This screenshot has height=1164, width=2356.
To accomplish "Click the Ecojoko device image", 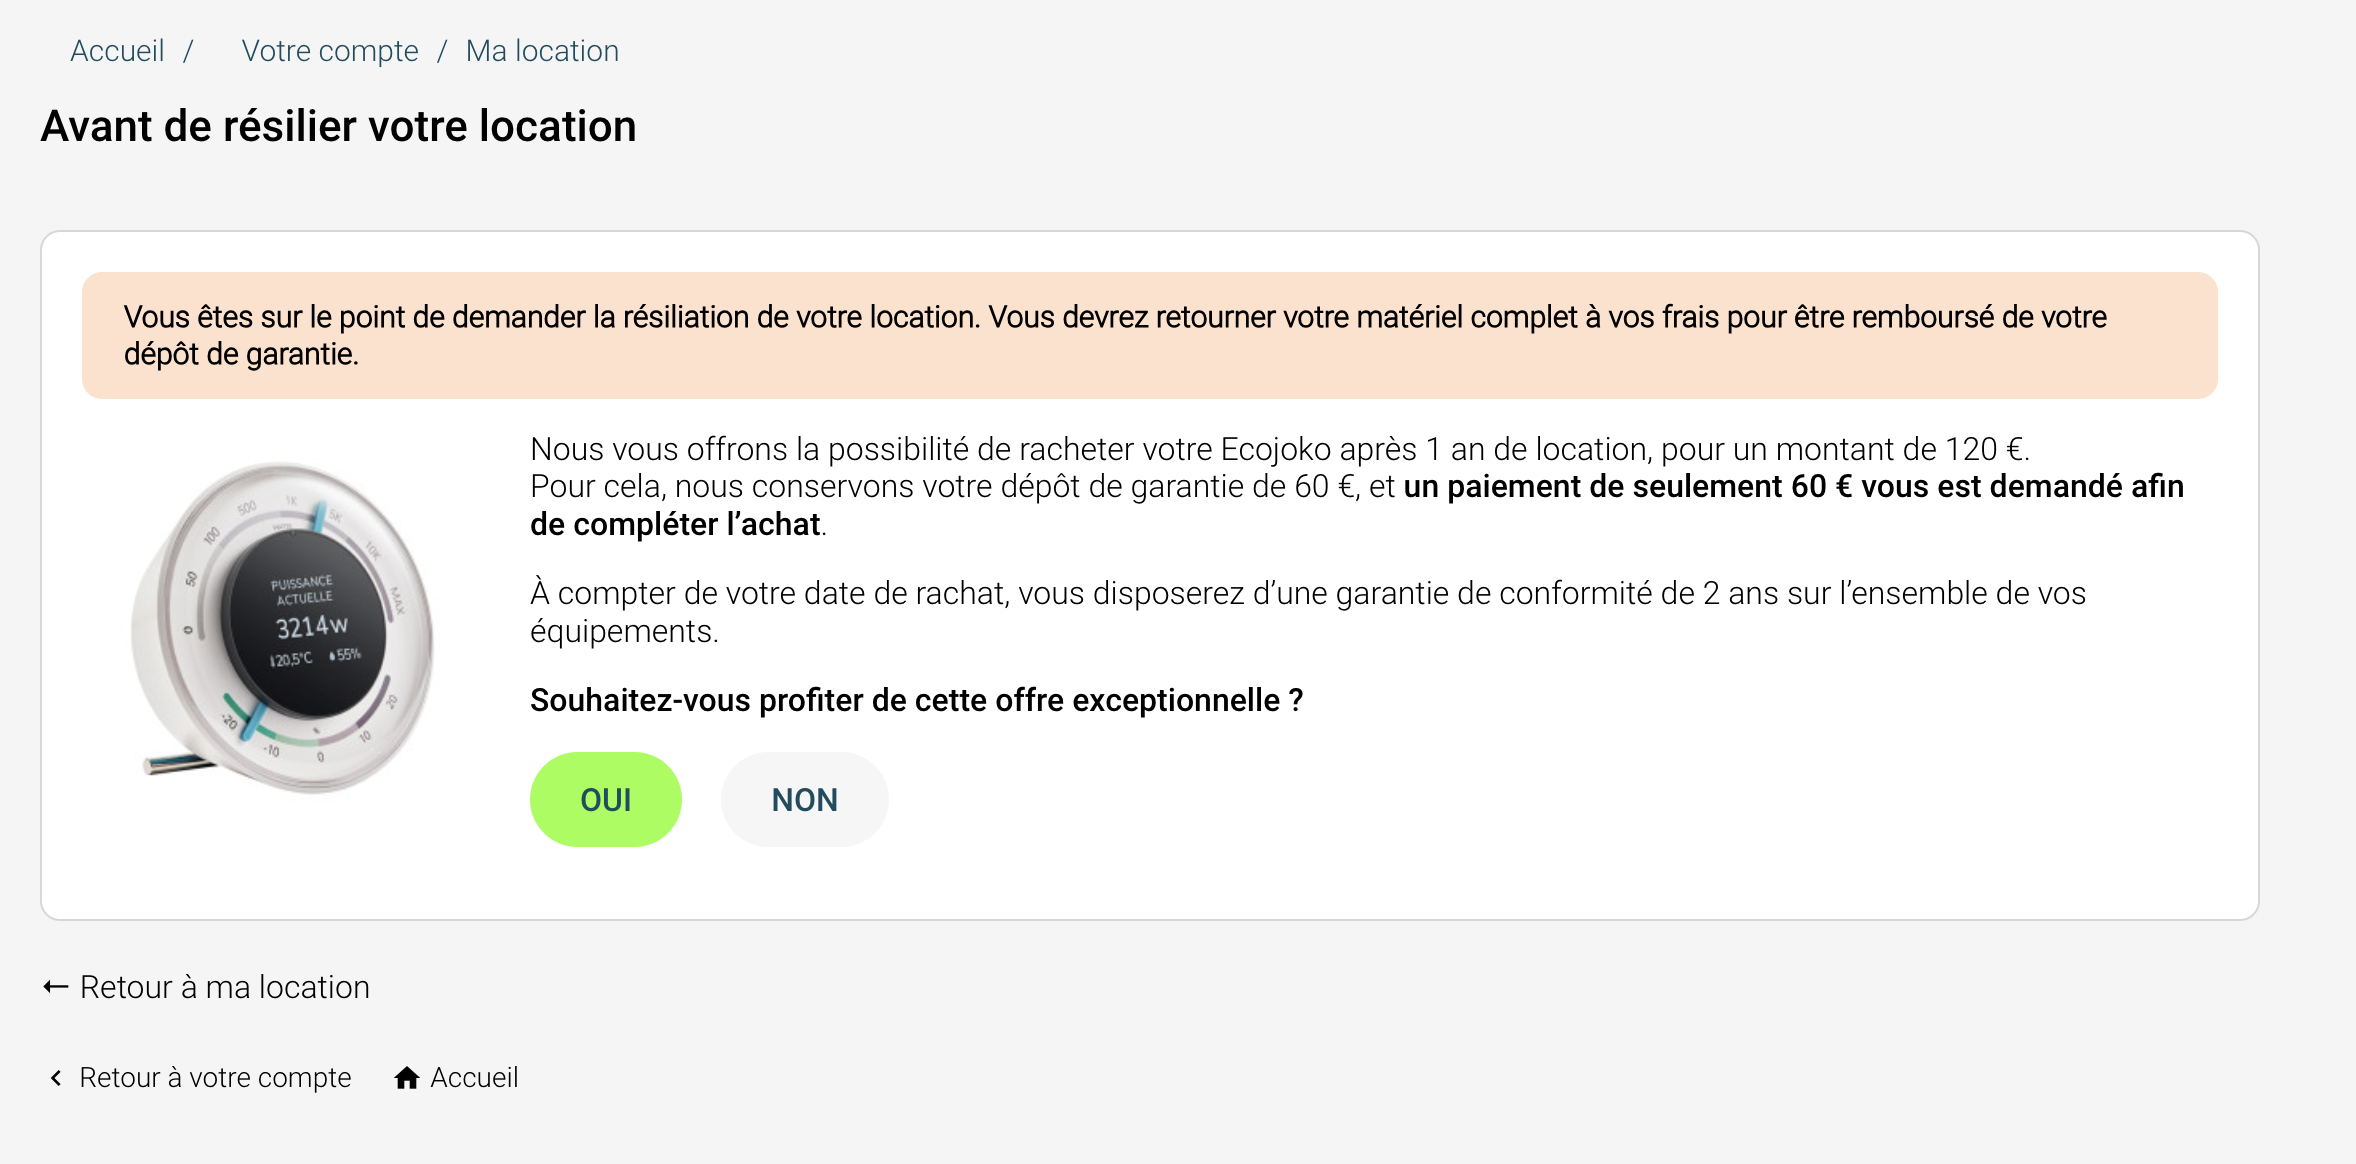I will pyautogui.click(x=283, y=628).
